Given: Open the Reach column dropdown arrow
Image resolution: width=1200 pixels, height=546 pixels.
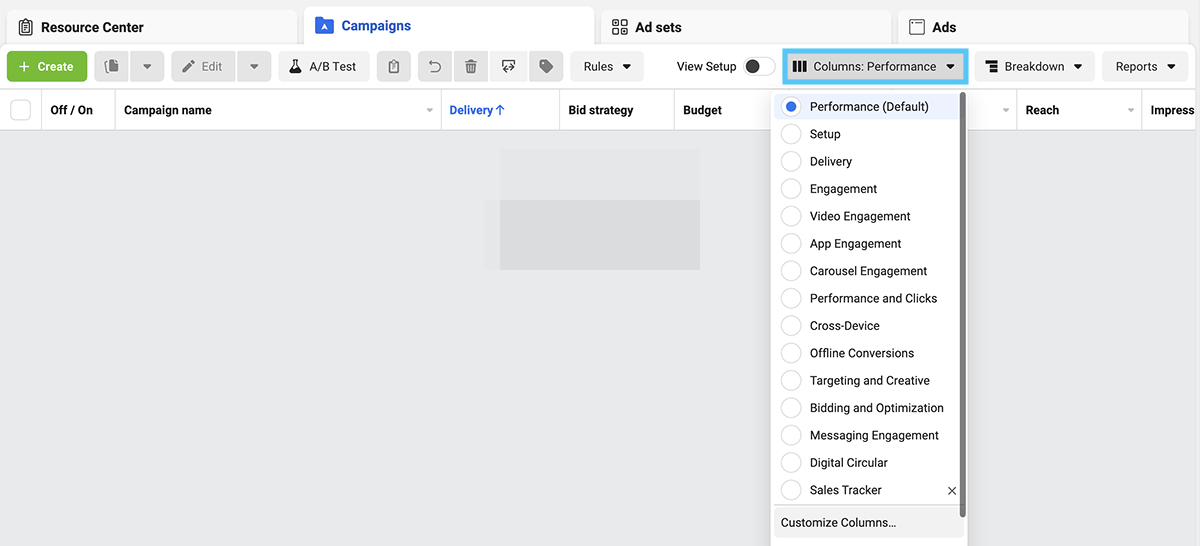Looking at the screenshot, I should pyautogui.click(x=1131, y=110).
